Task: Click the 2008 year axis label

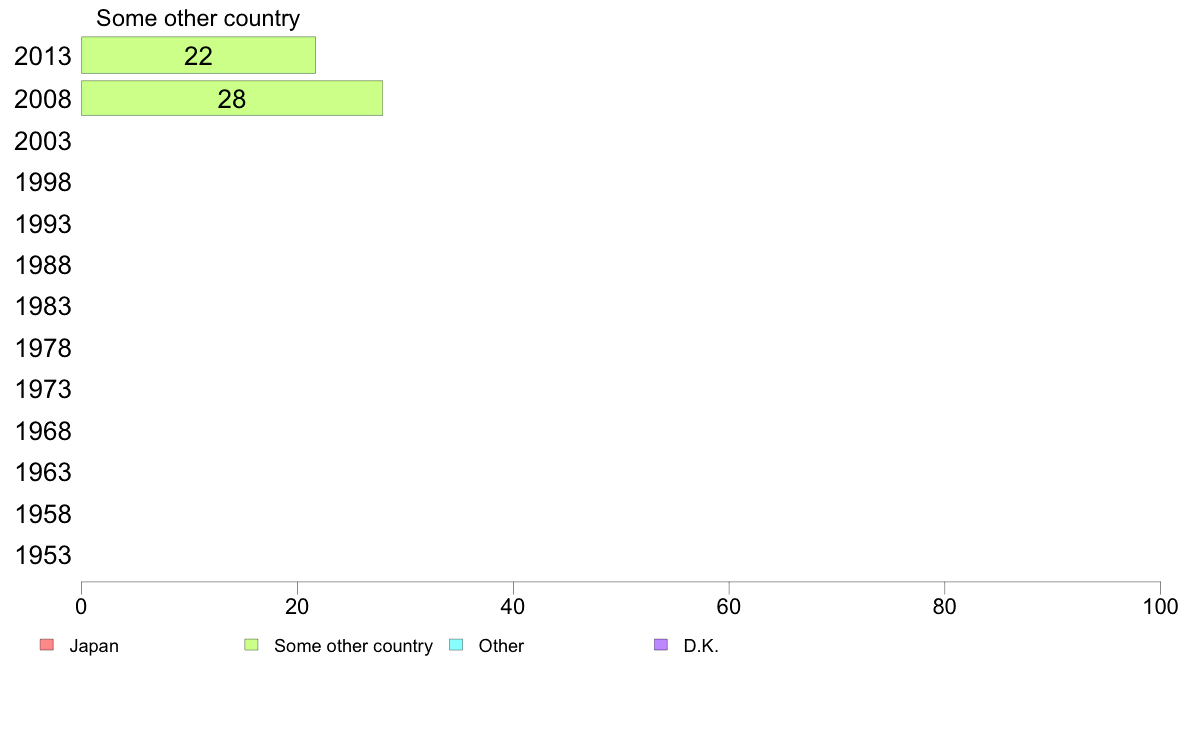Action: click(x=42, y=99)
